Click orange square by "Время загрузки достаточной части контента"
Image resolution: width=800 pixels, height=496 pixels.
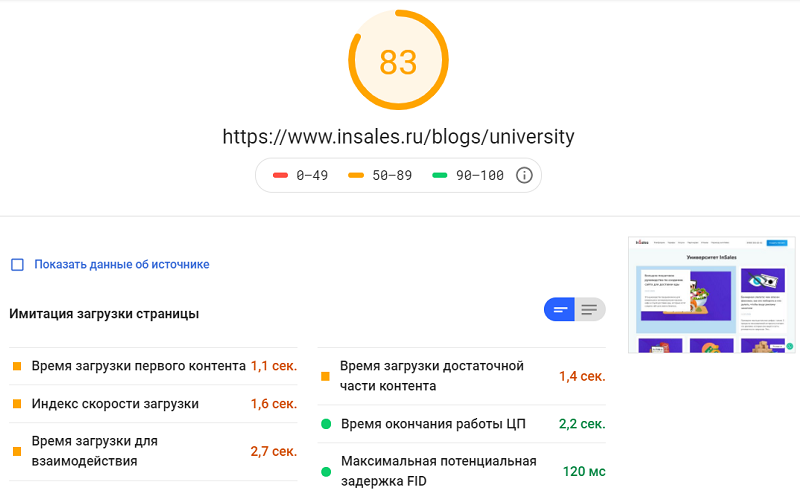click(x=325, y=377)
